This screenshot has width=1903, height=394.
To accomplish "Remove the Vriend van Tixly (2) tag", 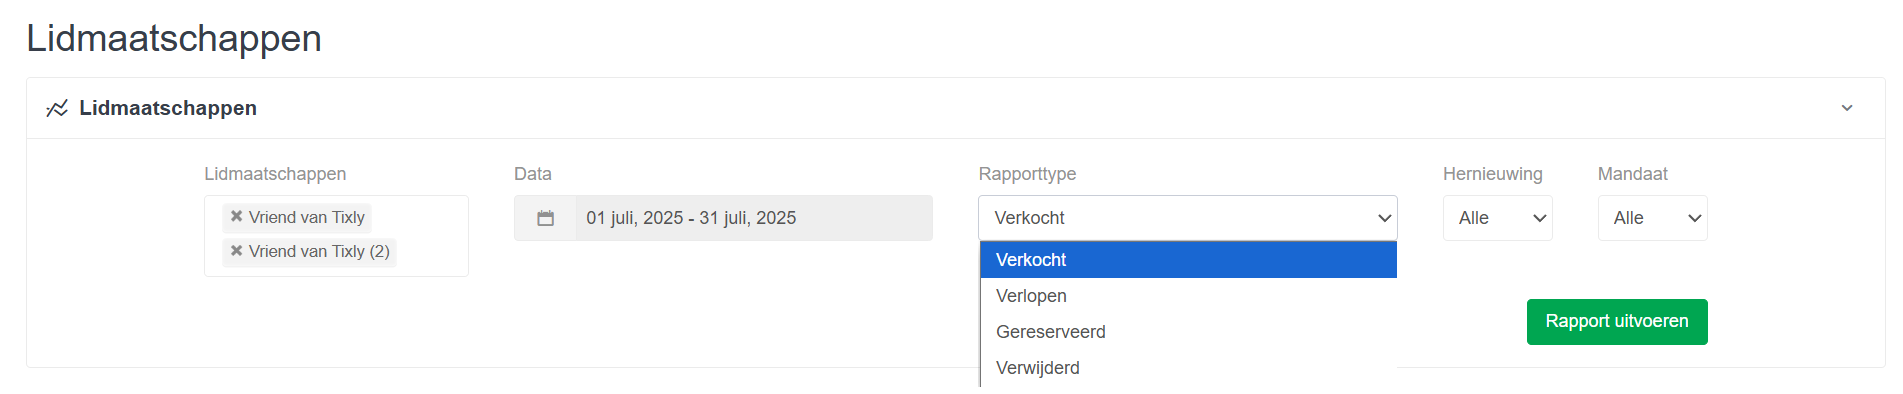I will point(236,250).
